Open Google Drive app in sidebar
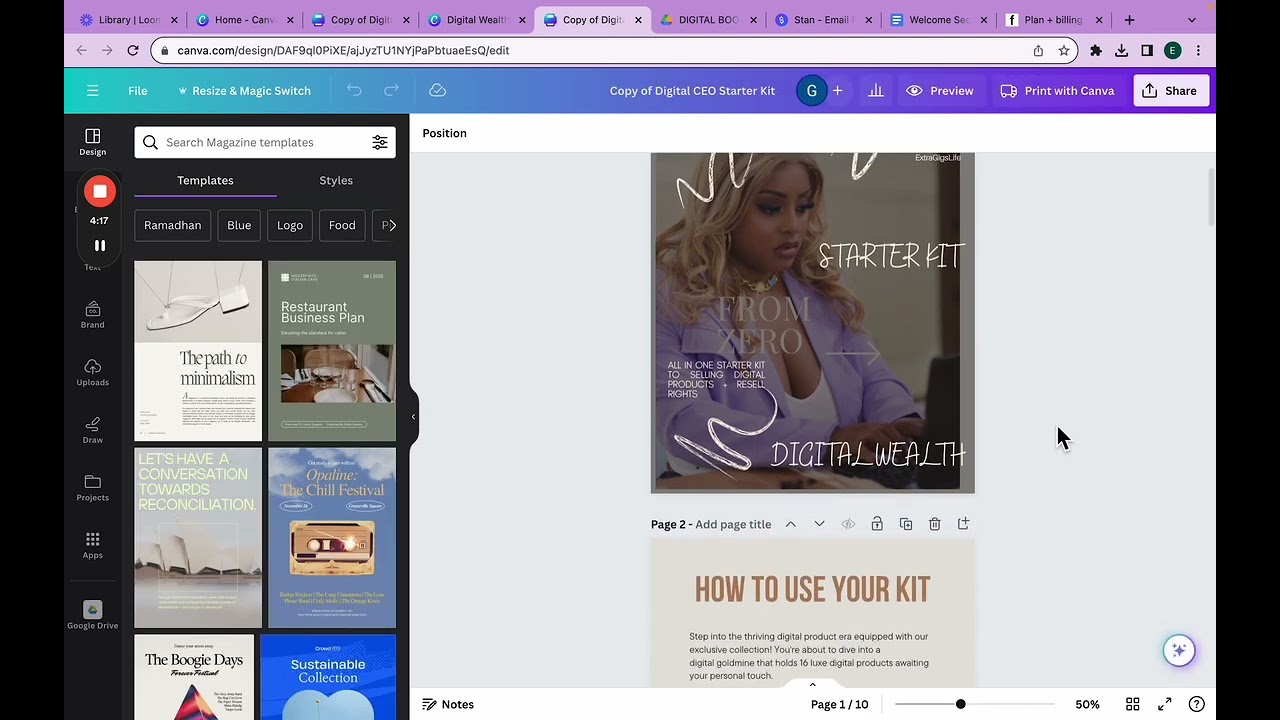This screenshot has width=1280, height=720. coord(92,616)
